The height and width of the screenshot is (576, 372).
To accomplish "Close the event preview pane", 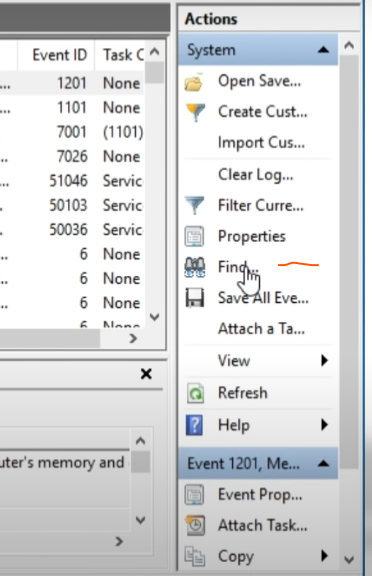I will coord(146,374).
